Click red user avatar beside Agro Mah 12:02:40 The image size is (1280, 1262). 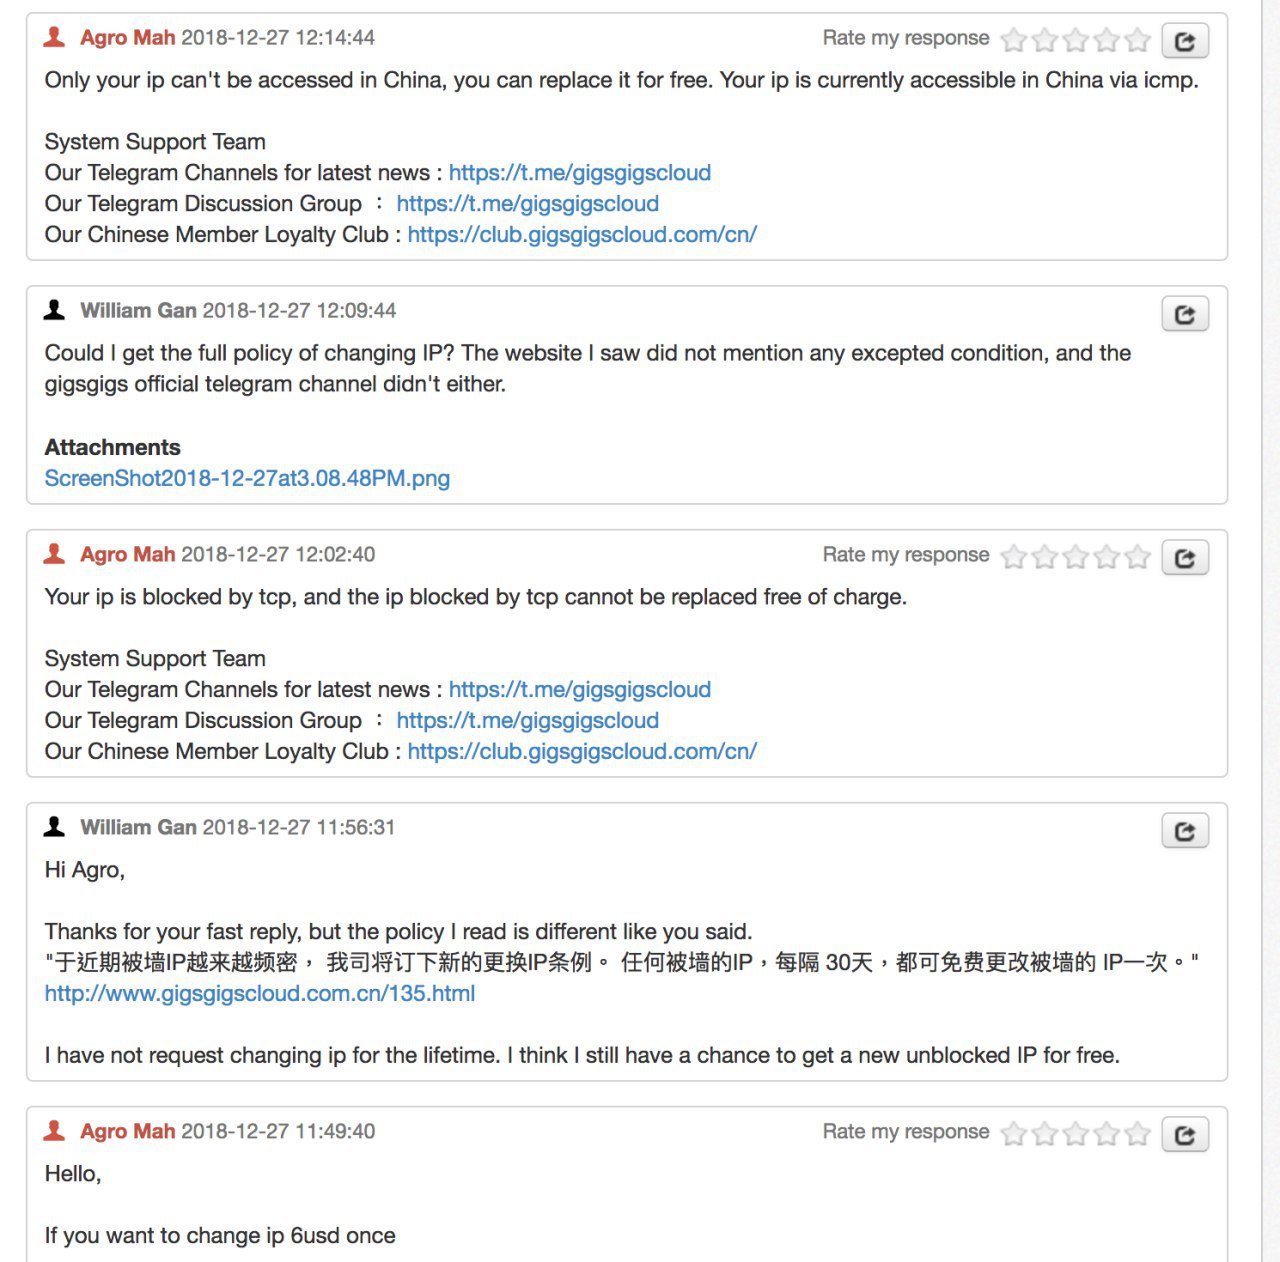tap(55, 554)
